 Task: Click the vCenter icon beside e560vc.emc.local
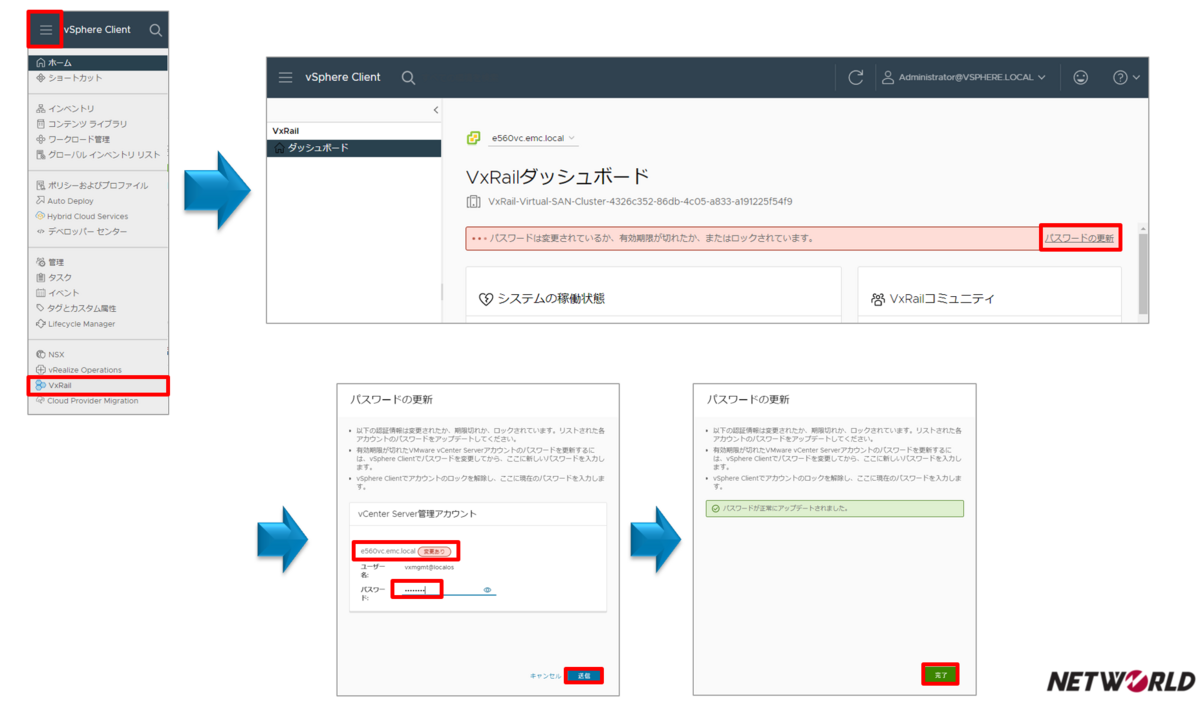(473, 138)
